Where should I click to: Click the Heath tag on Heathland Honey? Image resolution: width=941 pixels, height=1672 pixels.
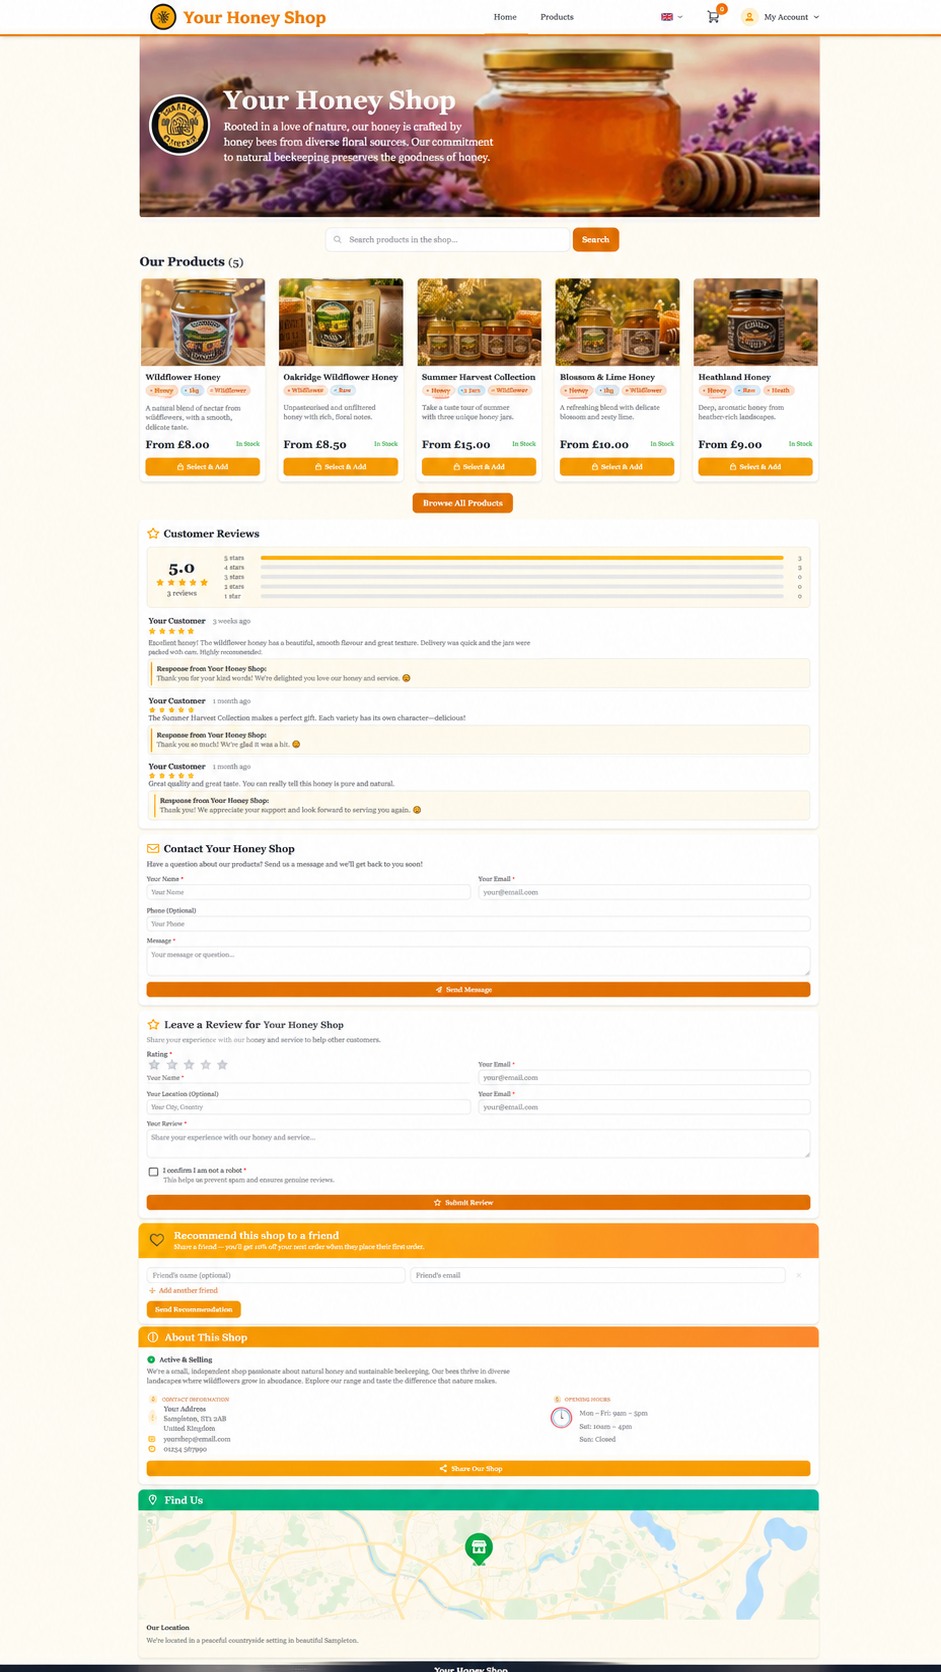[x=779, y=390]
